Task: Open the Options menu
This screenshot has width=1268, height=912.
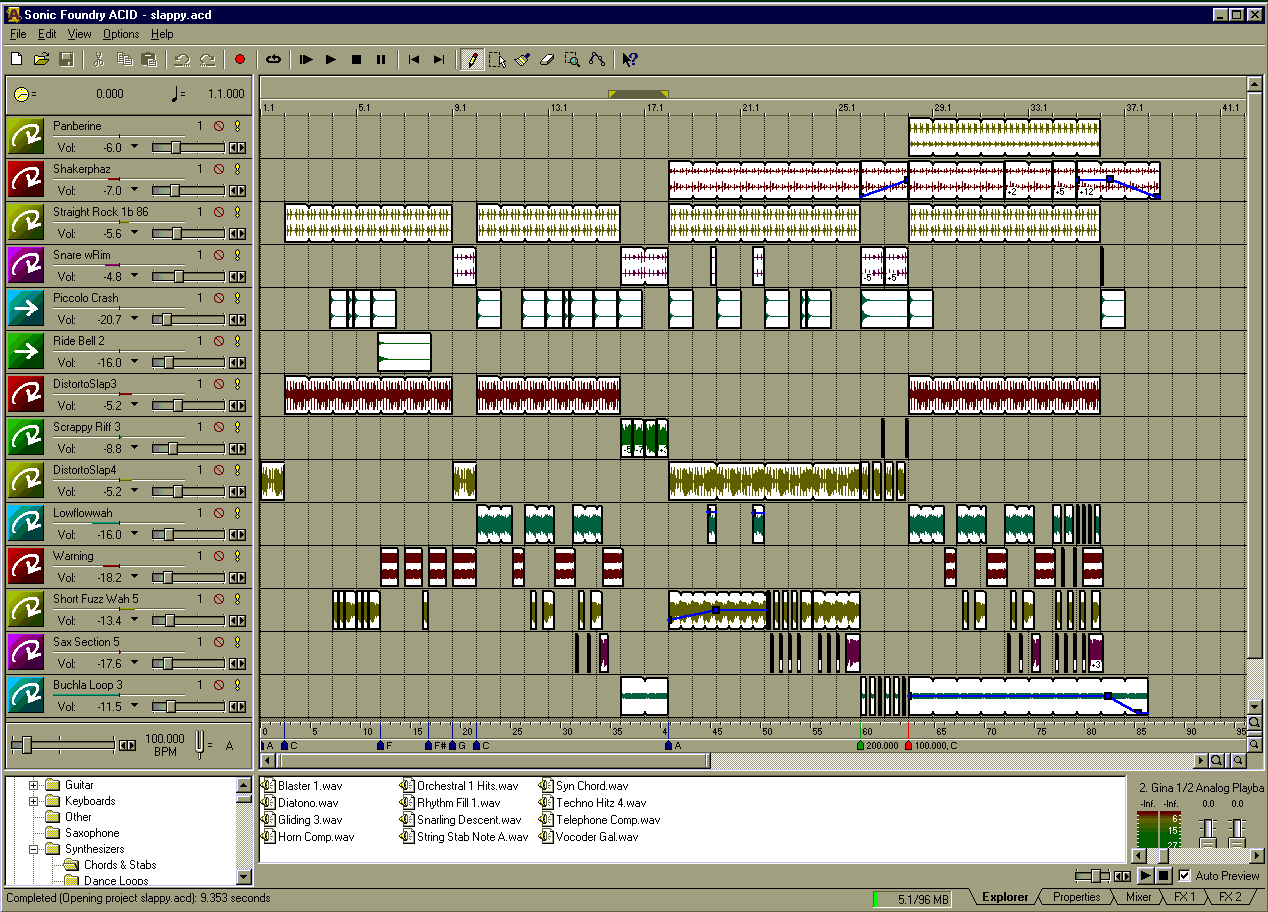Action: pos(121,34)
